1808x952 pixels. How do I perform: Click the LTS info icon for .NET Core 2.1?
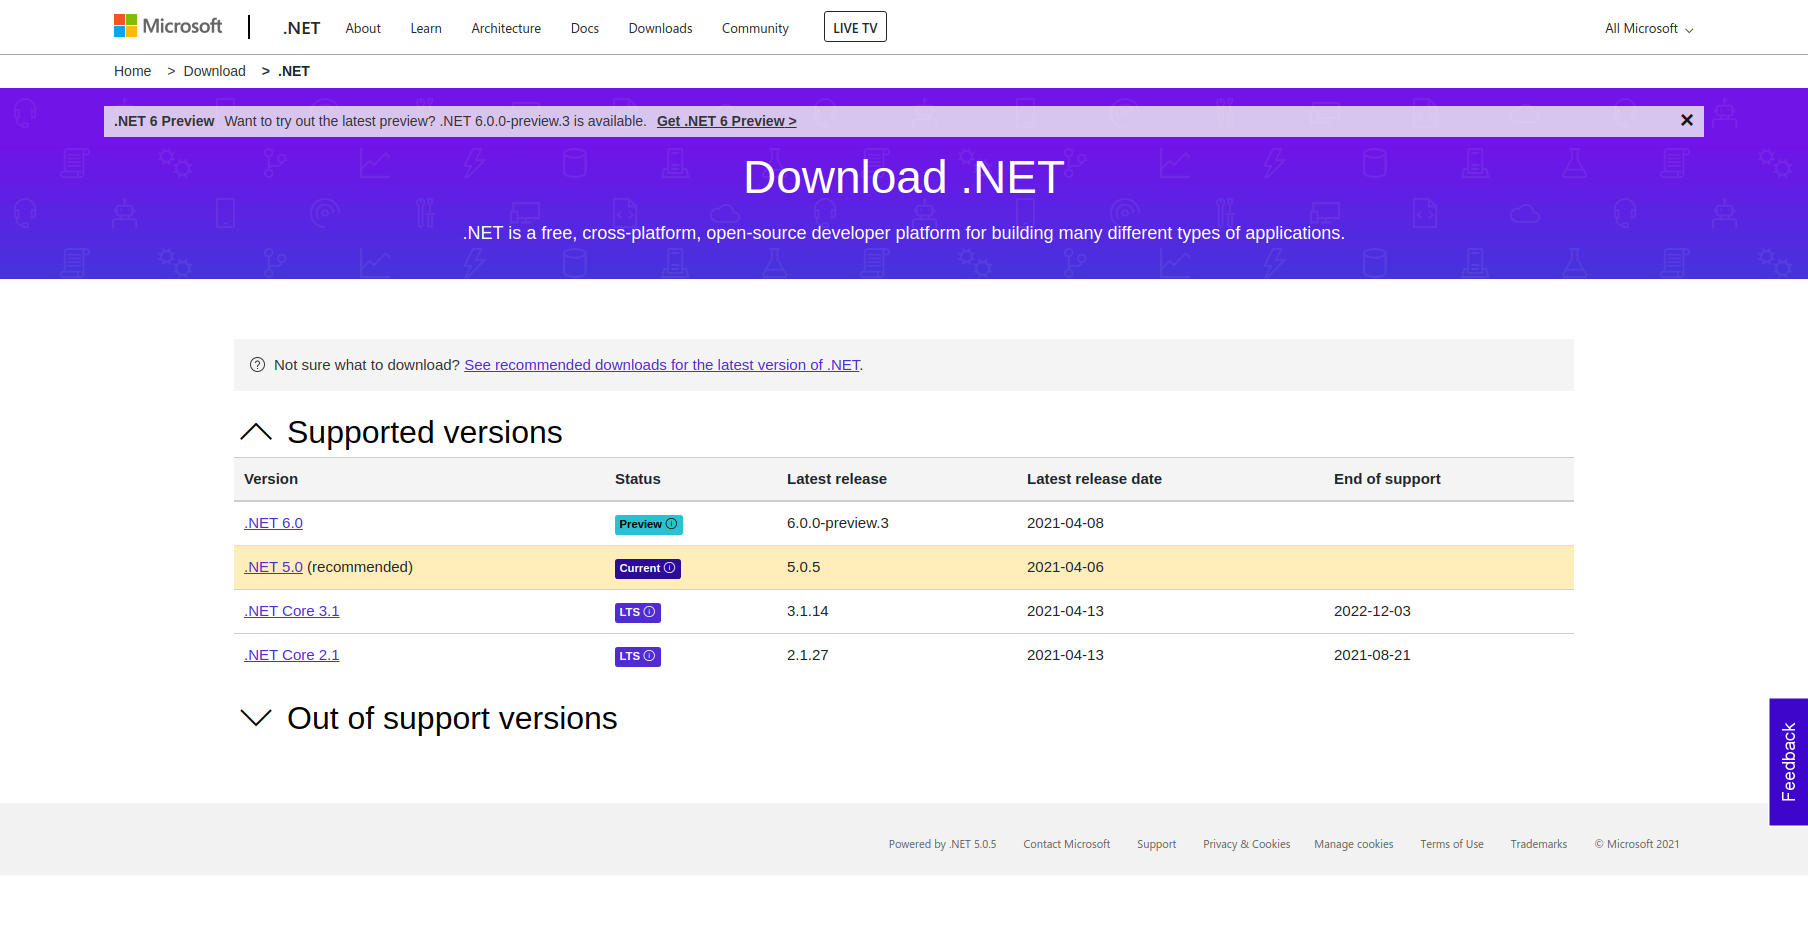[651, 656]
